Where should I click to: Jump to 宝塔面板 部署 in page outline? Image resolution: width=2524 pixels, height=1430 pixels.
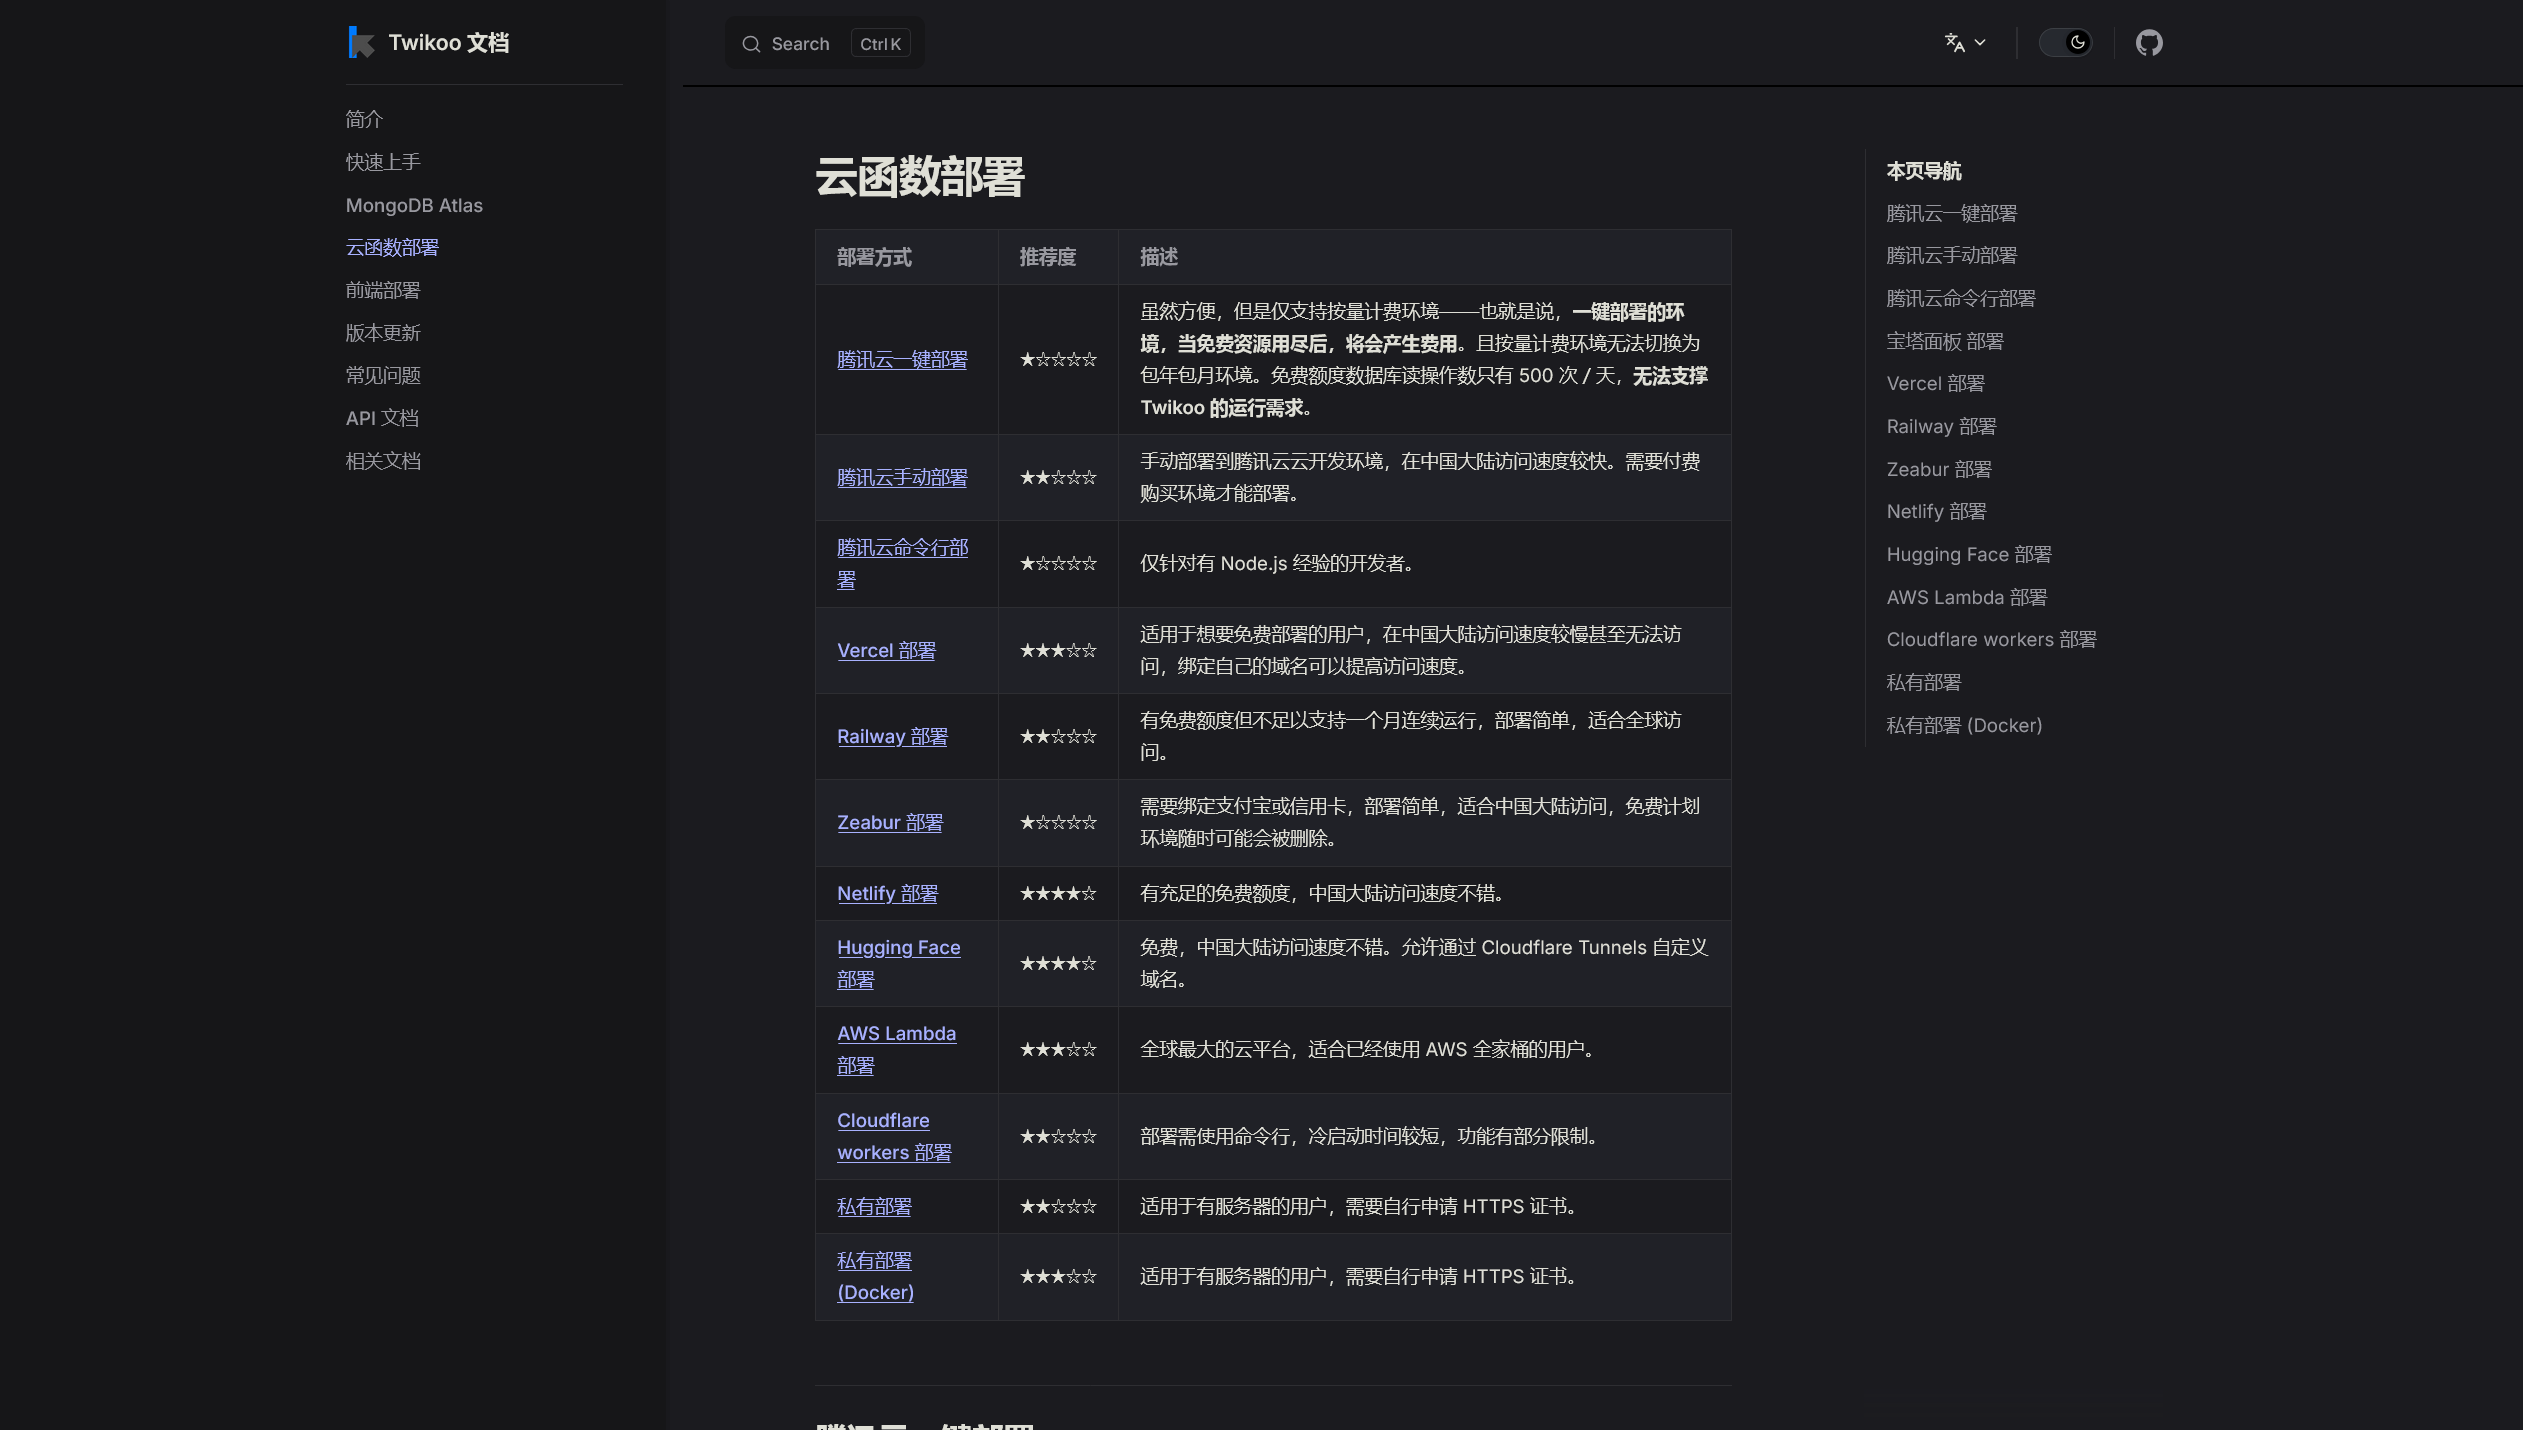click(1944, 342)
